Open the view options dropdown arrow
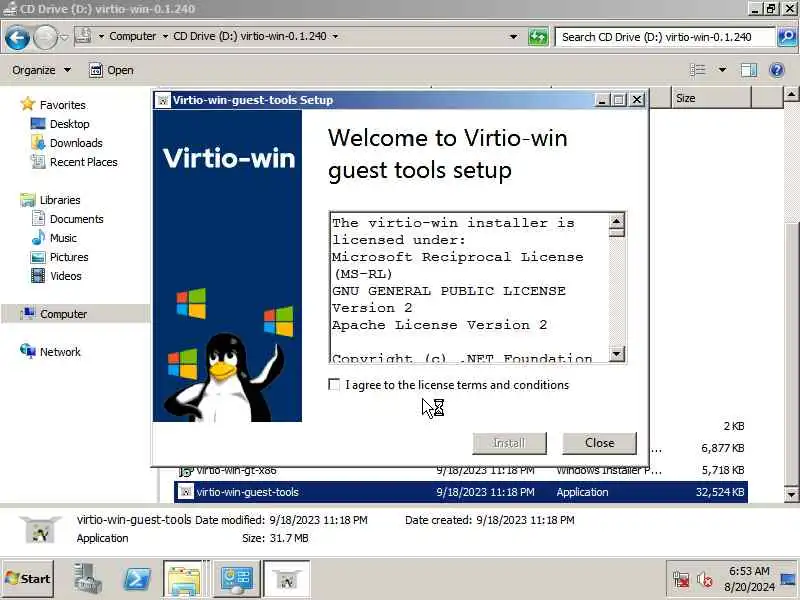 click(722, 70)
